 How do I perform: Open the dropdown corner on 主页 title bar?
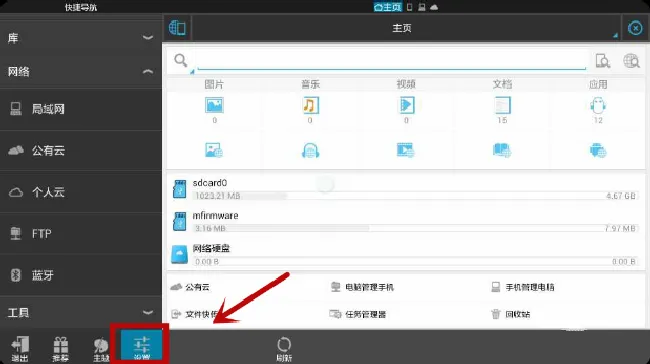click(x=615, y=36)
